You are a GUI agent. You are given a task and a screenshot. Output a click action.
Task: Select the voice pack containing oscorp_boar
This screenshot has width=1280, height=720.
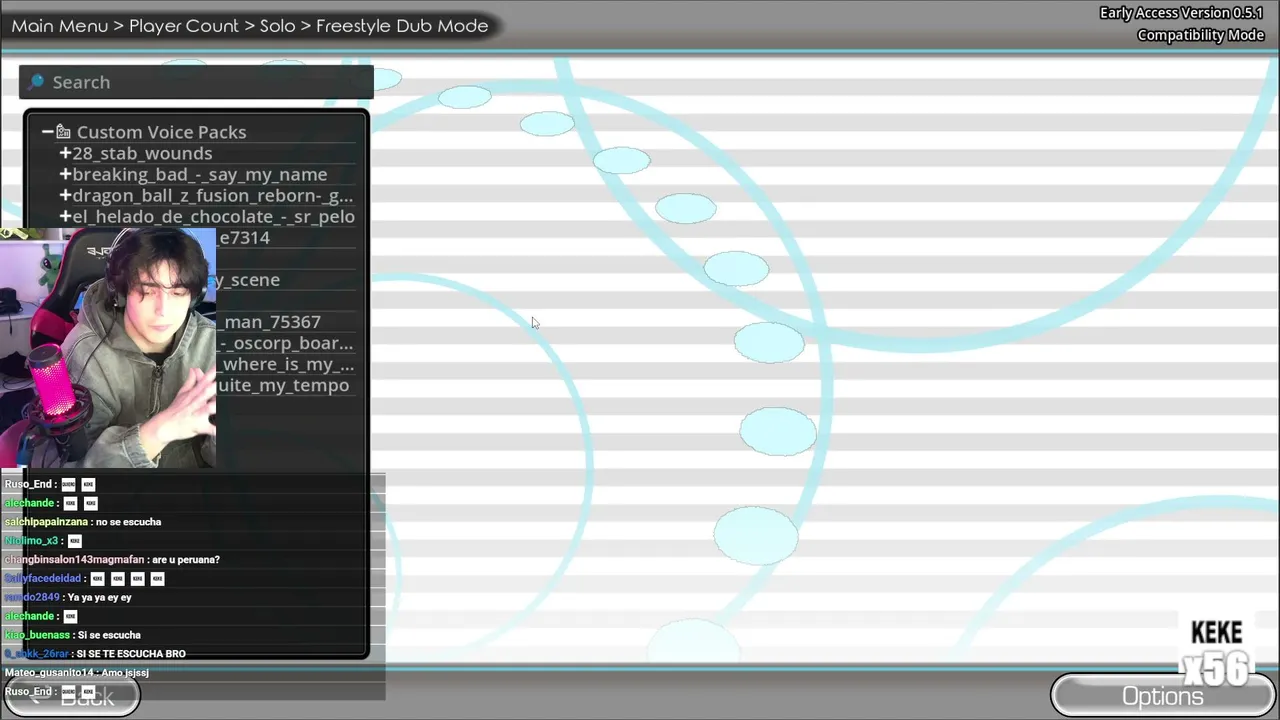pyautogui.click(x=285, y=342)
